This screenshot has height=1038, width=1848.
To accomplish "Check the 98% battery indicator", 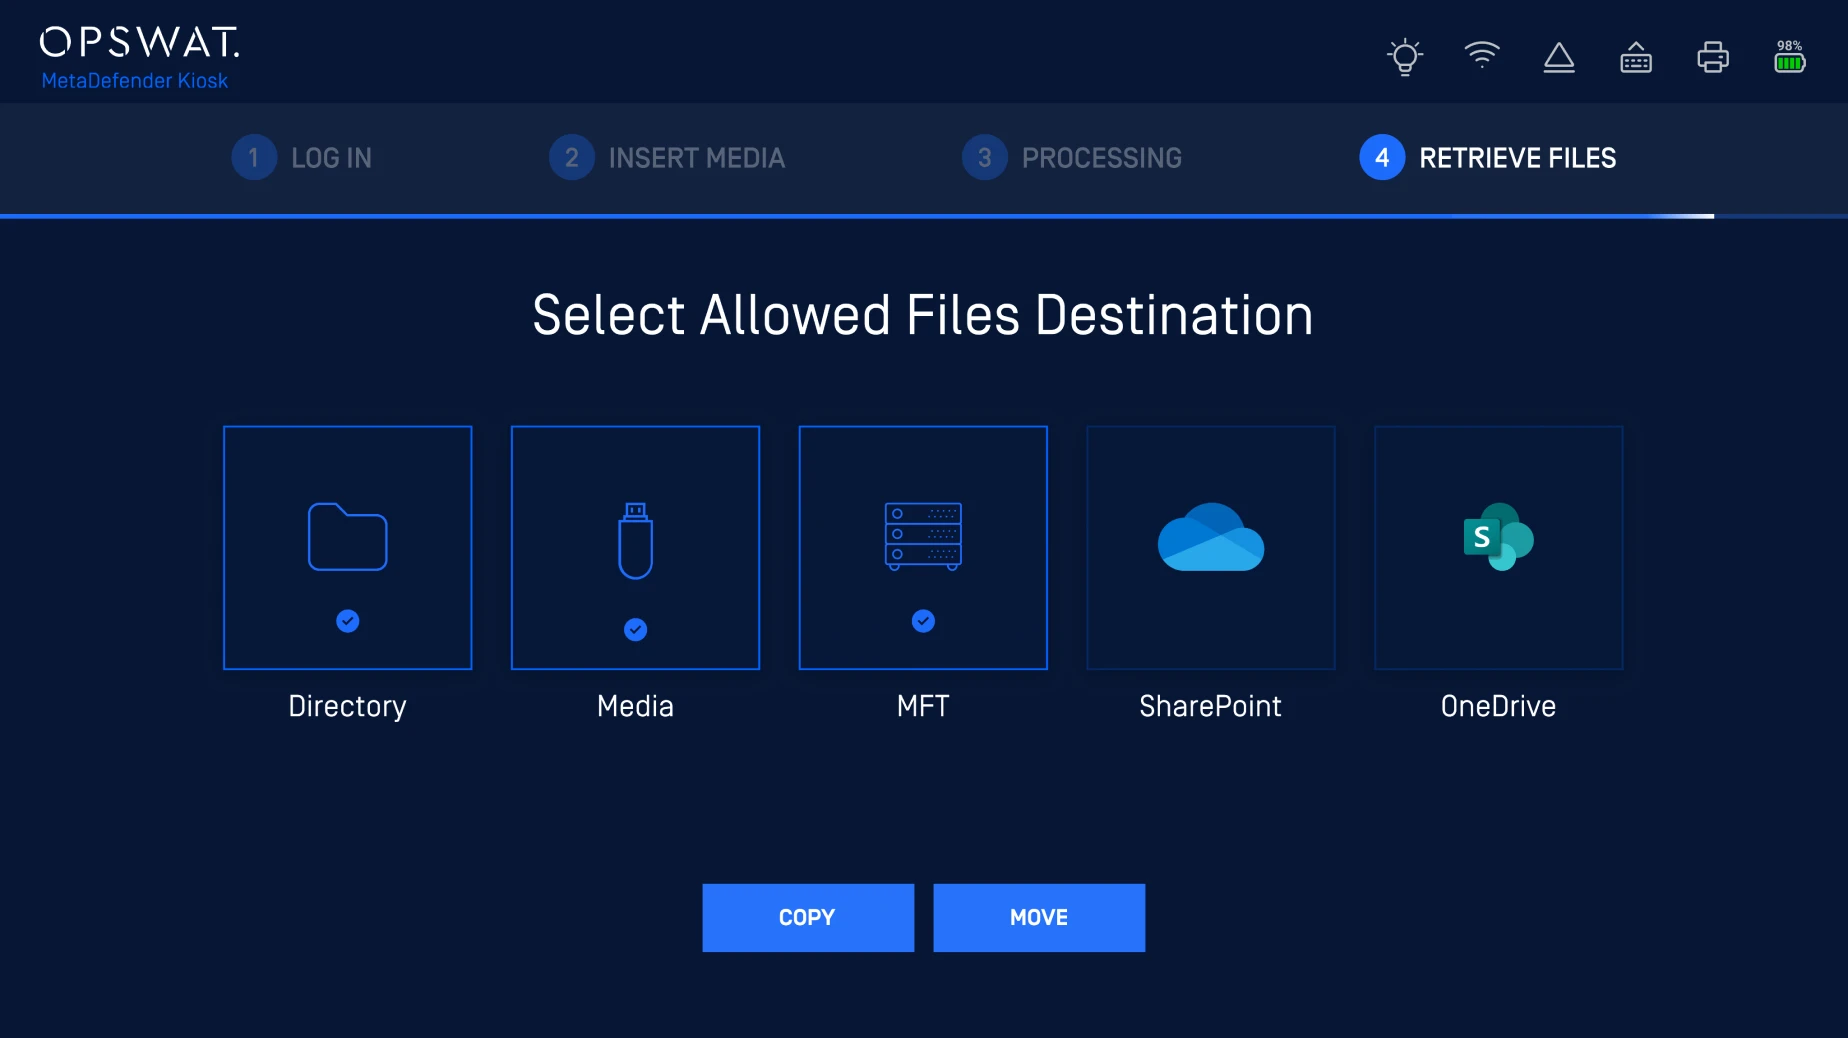I will [1789, 57].
